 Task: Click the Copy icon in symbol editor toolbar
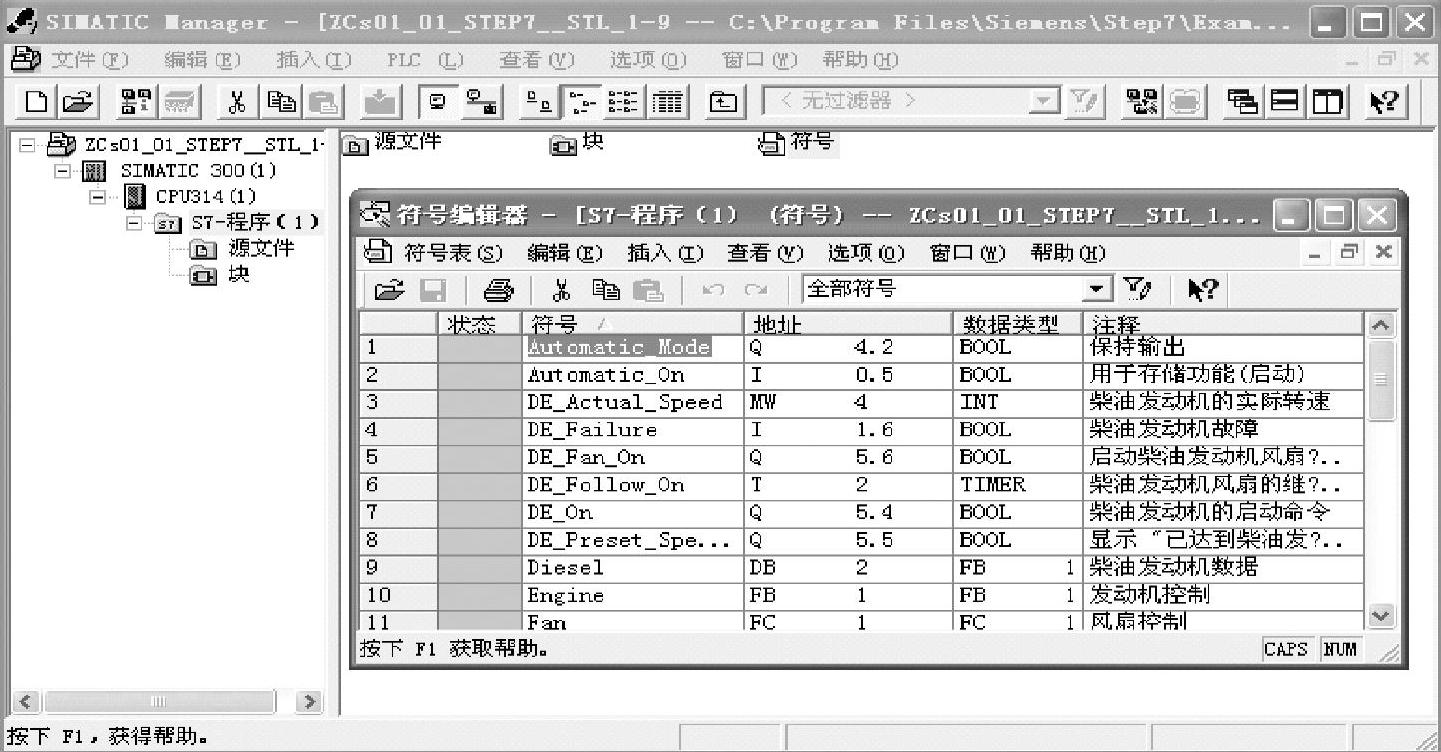pyautogui.click(x=605, y=290)
